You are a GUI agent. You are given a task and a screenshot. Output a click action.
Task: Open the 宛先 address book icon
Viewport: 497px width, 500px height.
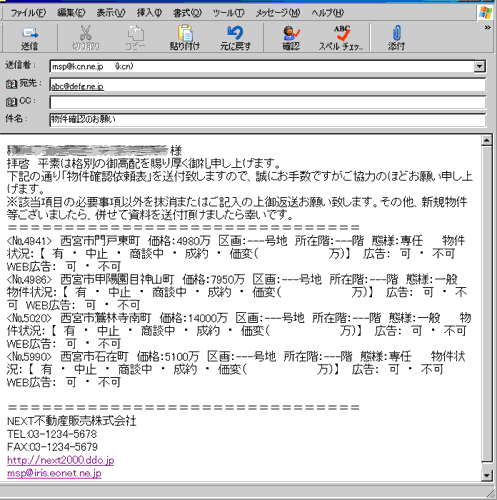coord(11,84)
